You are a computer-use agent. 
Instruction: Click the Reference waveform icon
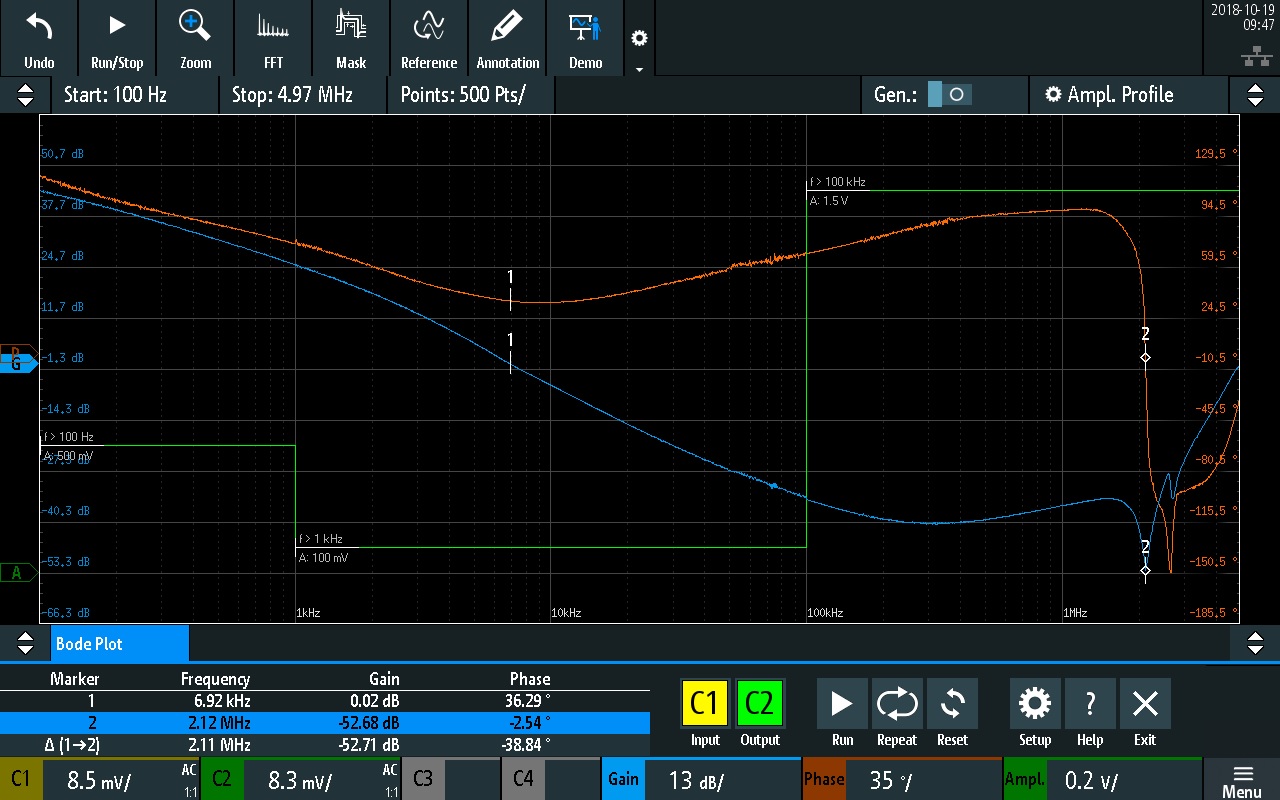tap(429, 27)
